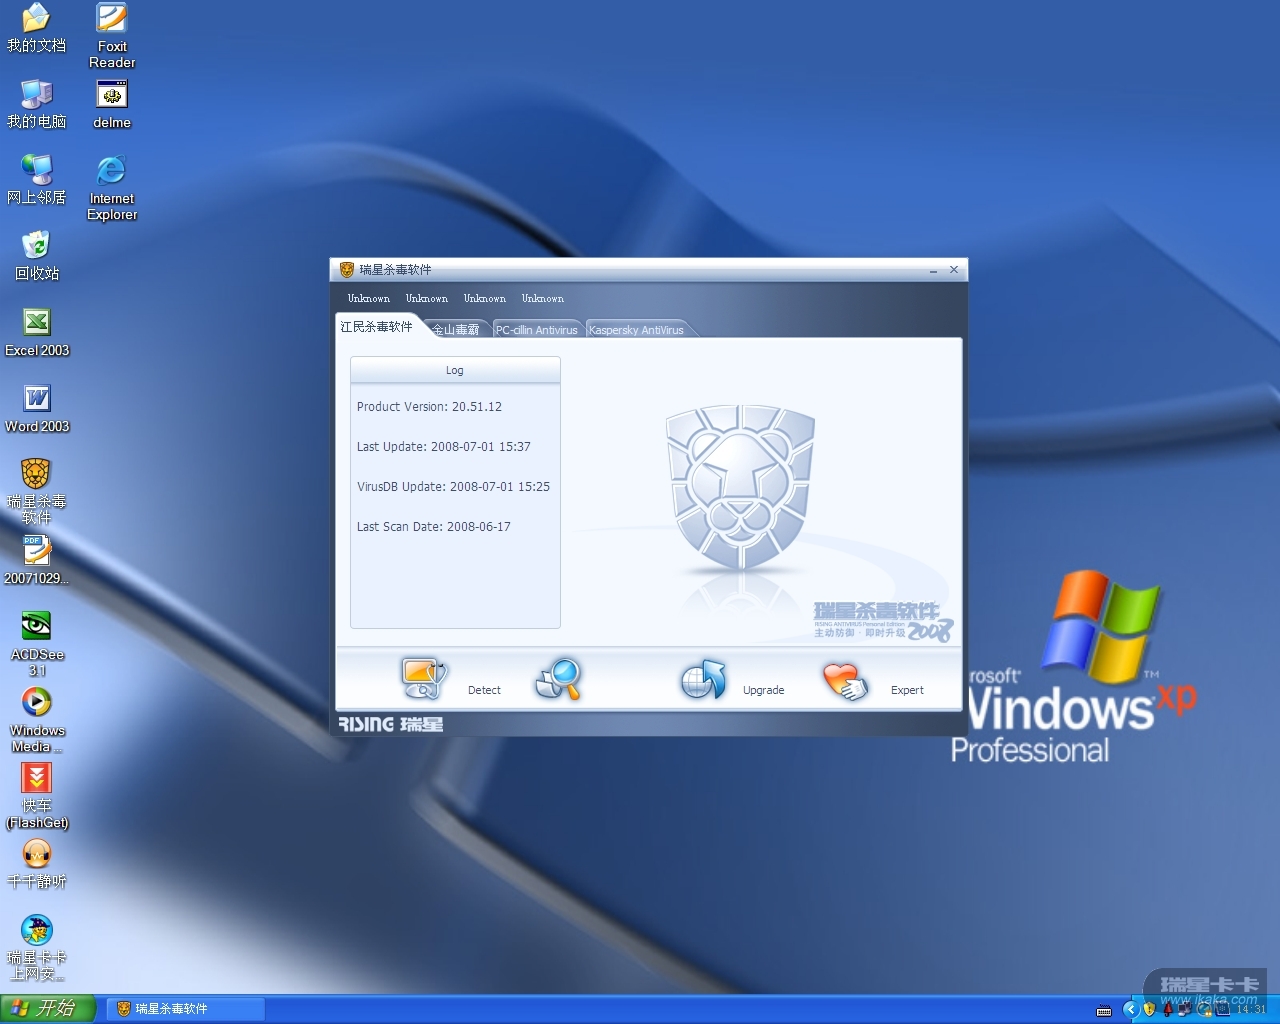This screenshot has height=1024, width=1280.
Task: Click the 'Last Update: 2008-07-01 15:37' line
Action: 444,447
